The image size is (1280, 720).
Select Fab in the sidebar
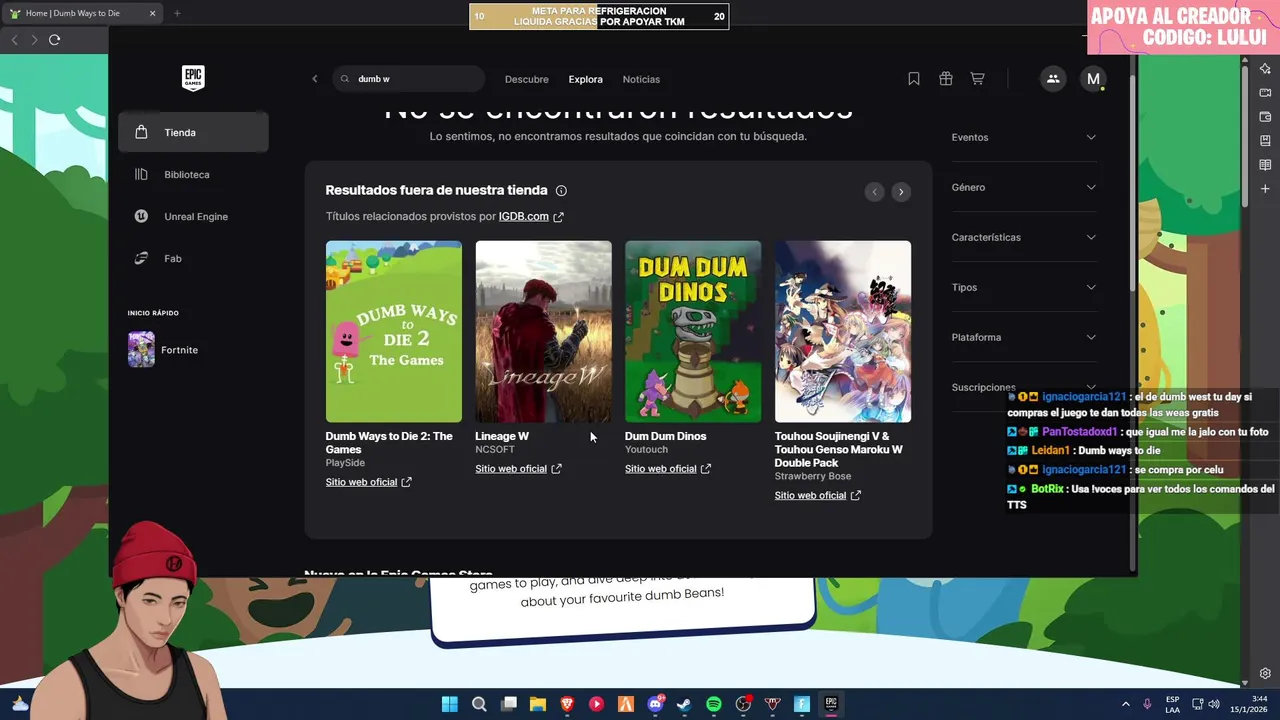tap(193, 258)
